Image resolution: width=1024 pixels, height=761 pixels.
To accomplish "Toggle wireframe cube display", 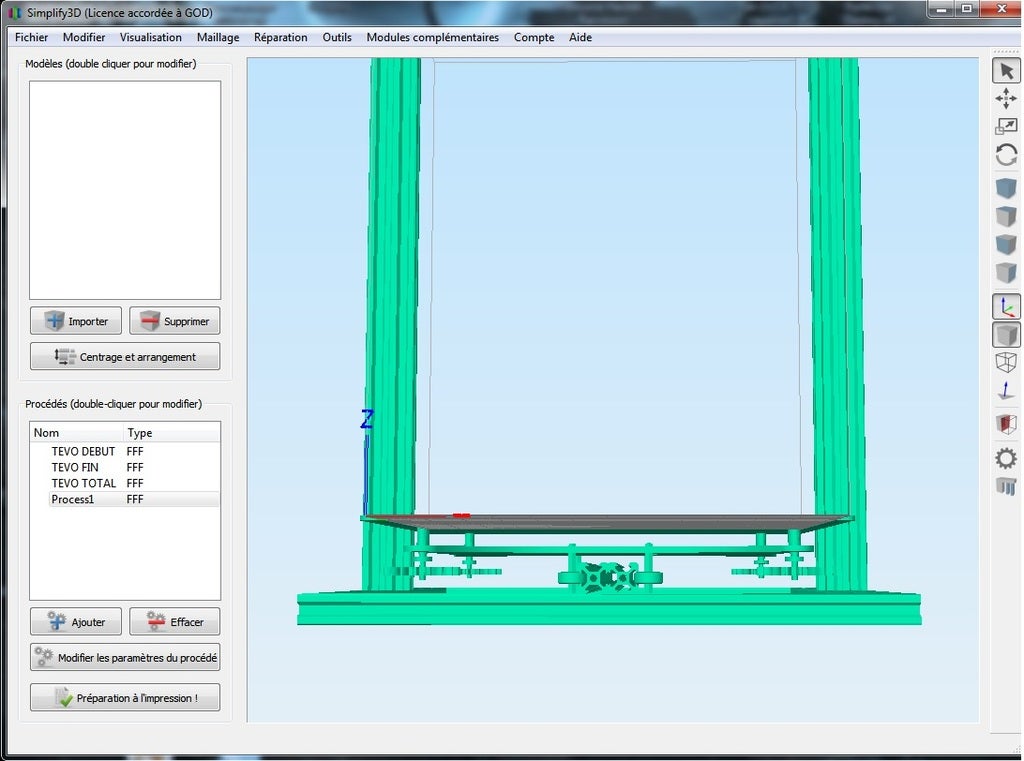I will (x=1006, y=362).
